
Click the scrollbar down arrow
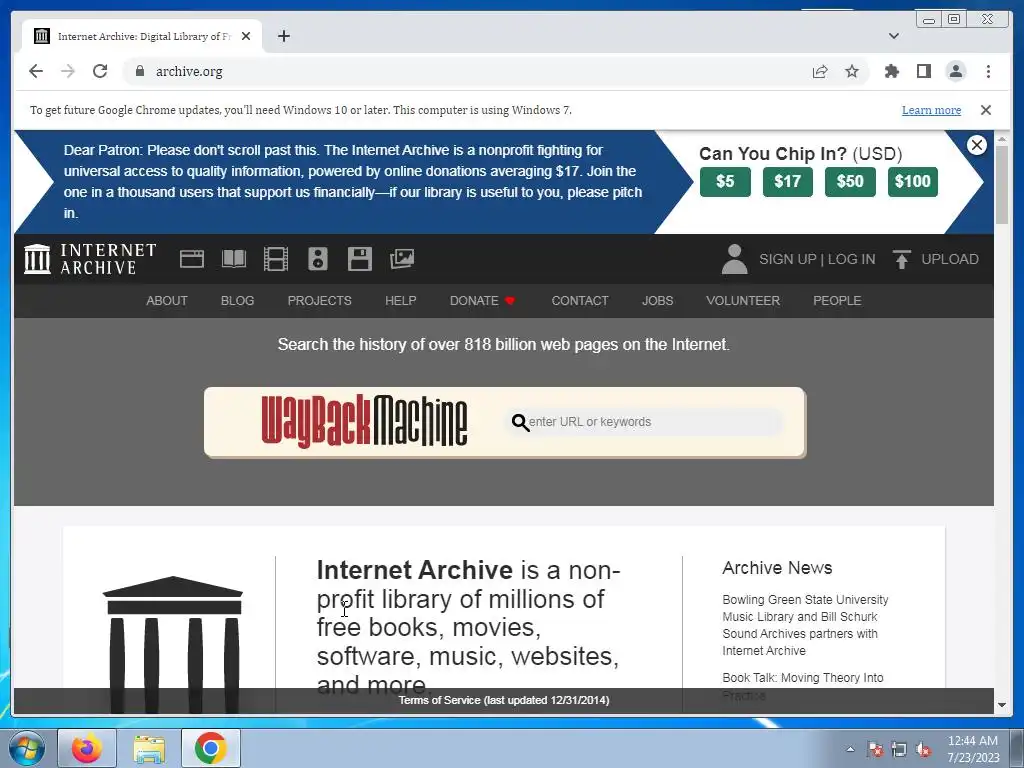(x=1002, y=705)
